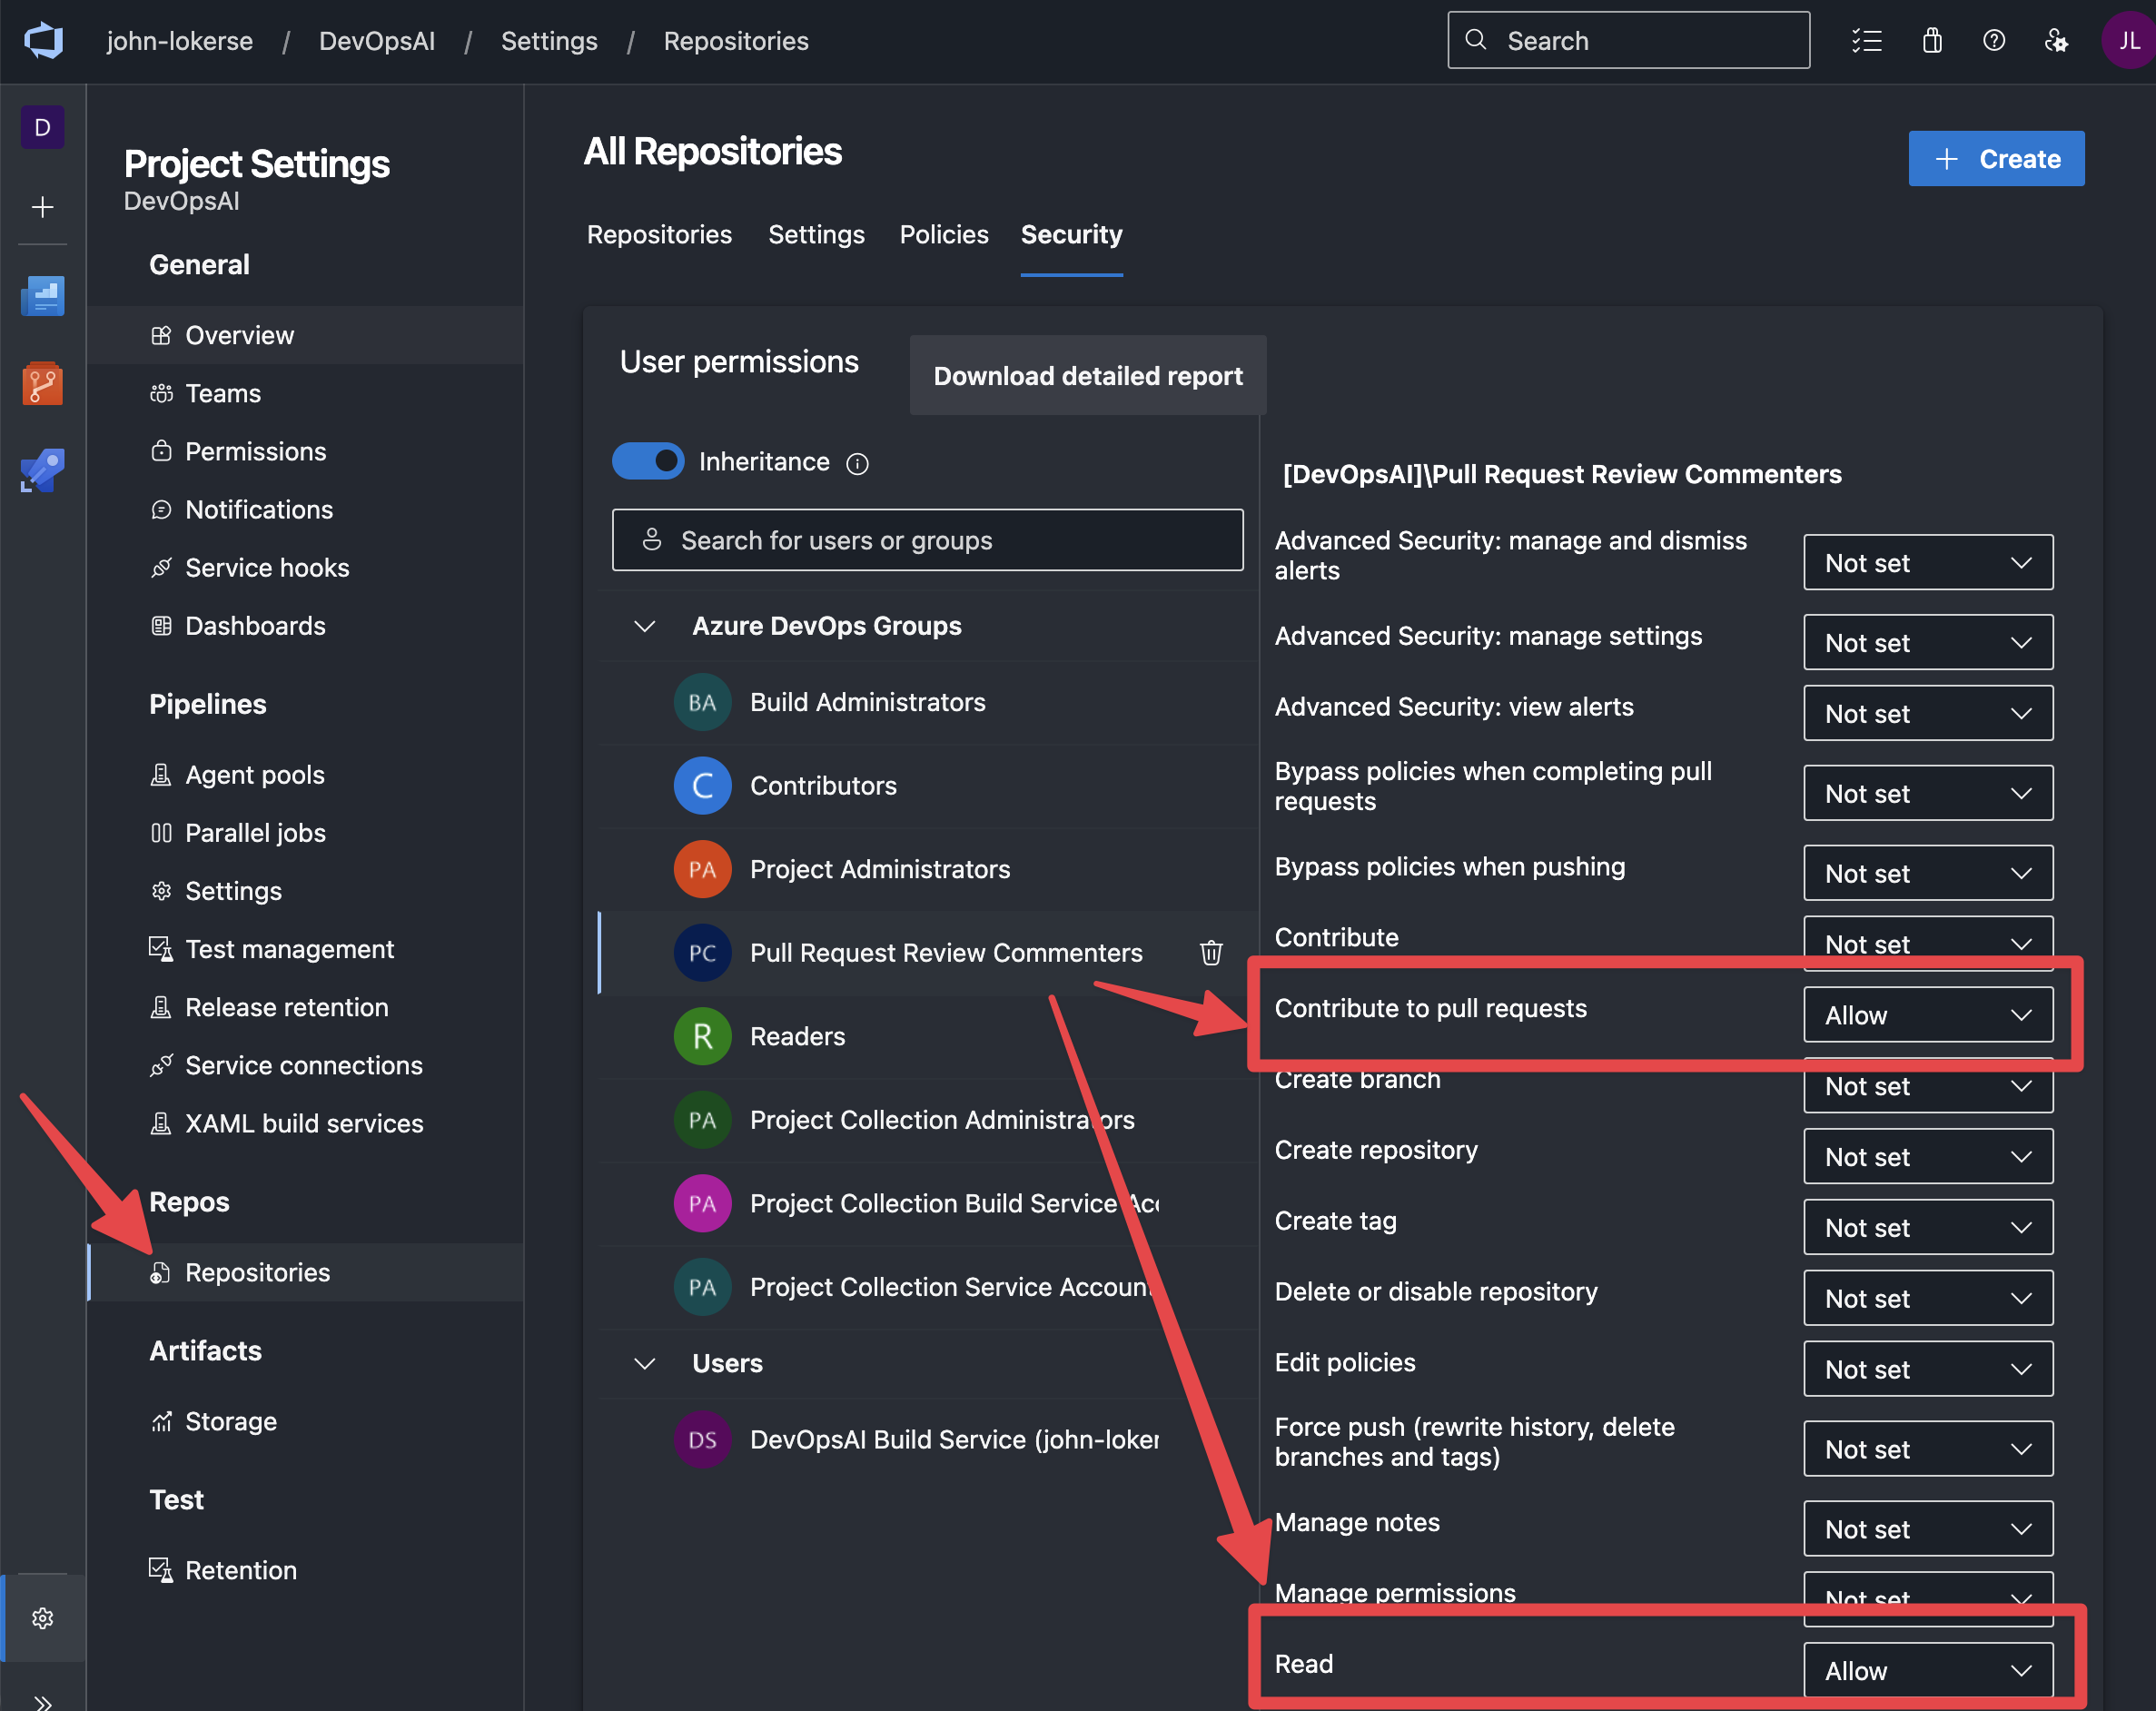Viewport: 2156px width, 1711px height.
Task: Open Azure Pipelines icon in left rail
Action: pos(43,470)
